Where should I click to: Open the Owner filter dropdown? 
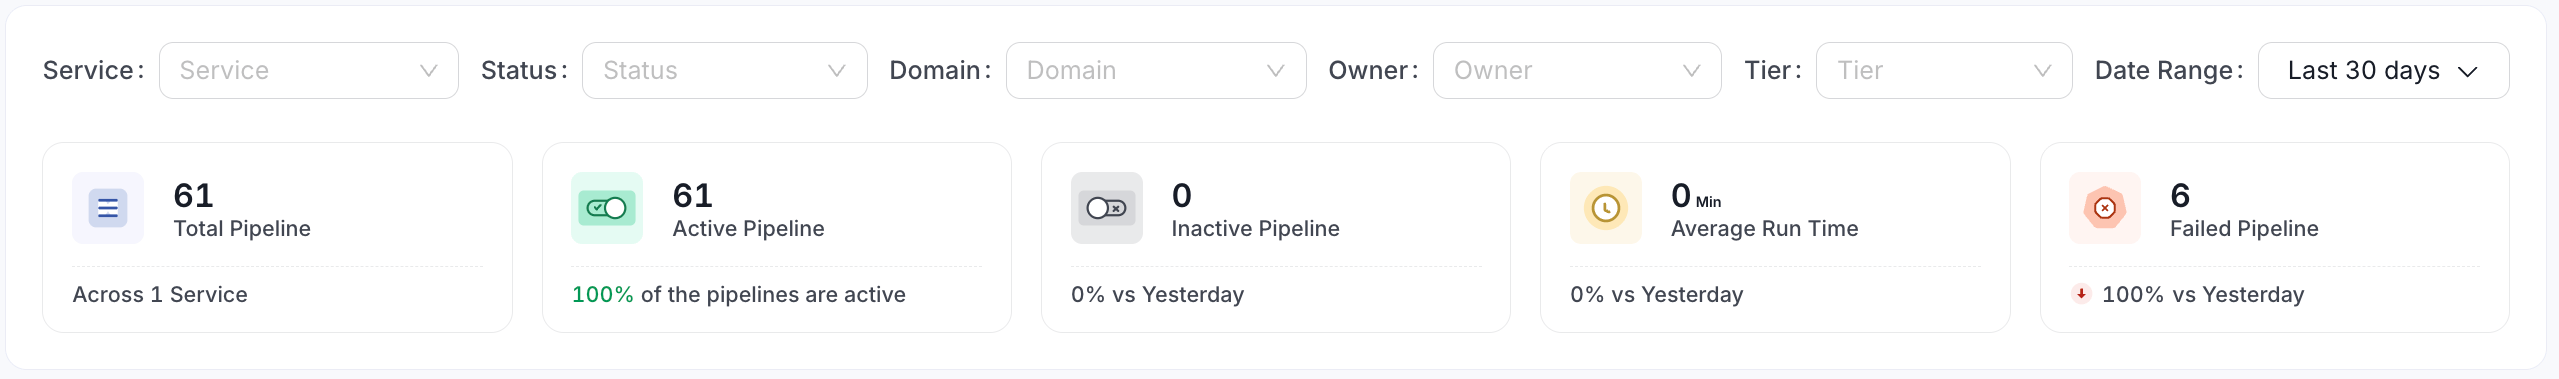[1577, 70]
